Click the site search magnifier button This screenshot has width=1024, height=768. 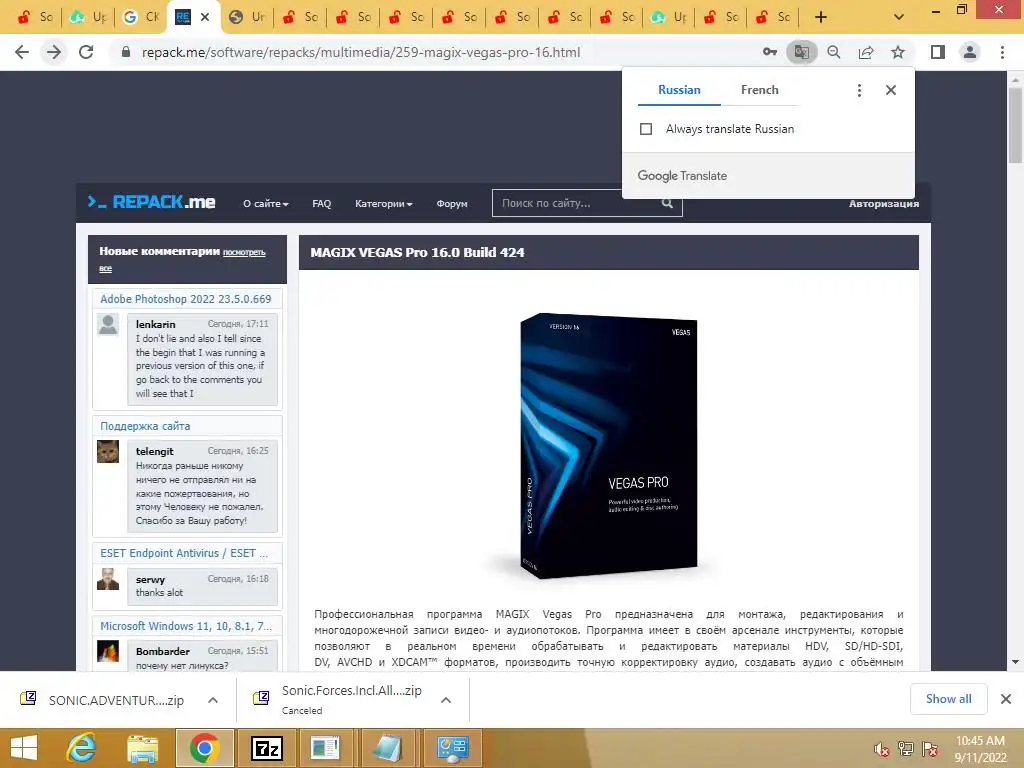667,203
